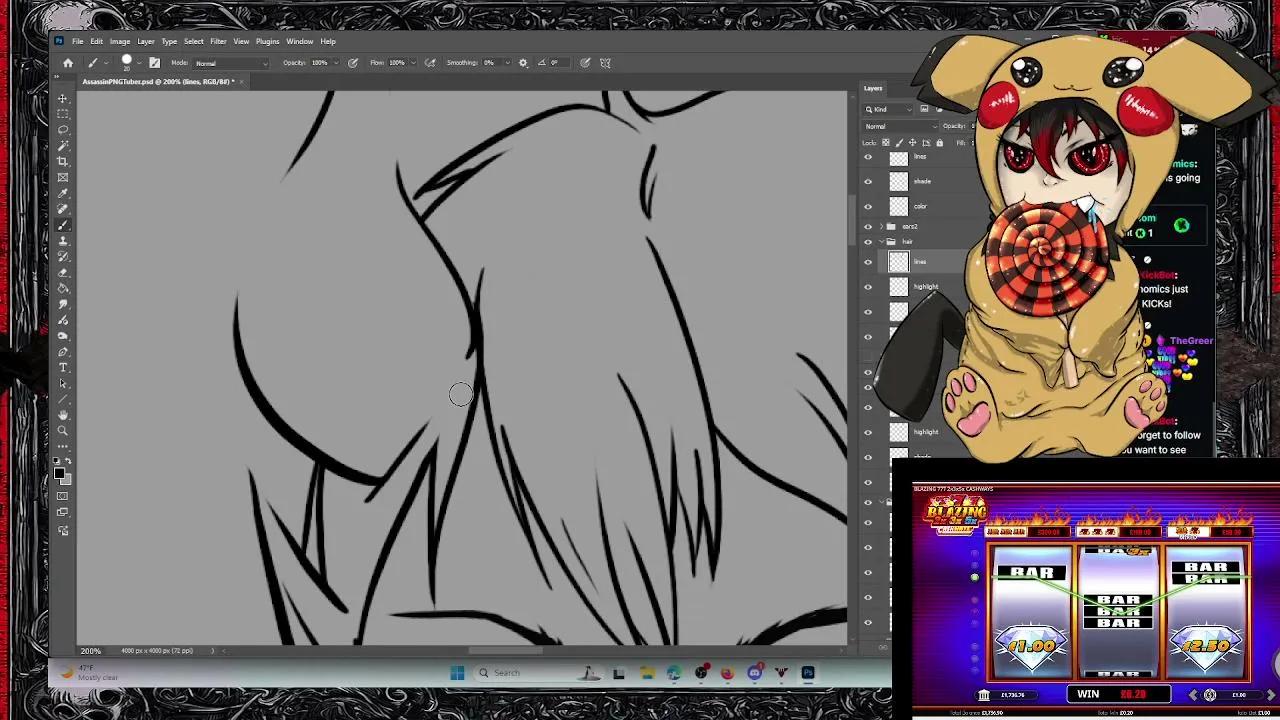Toggle visibility of hair group
Viewport: 1280px width, 720px height.
coord(868,242)
